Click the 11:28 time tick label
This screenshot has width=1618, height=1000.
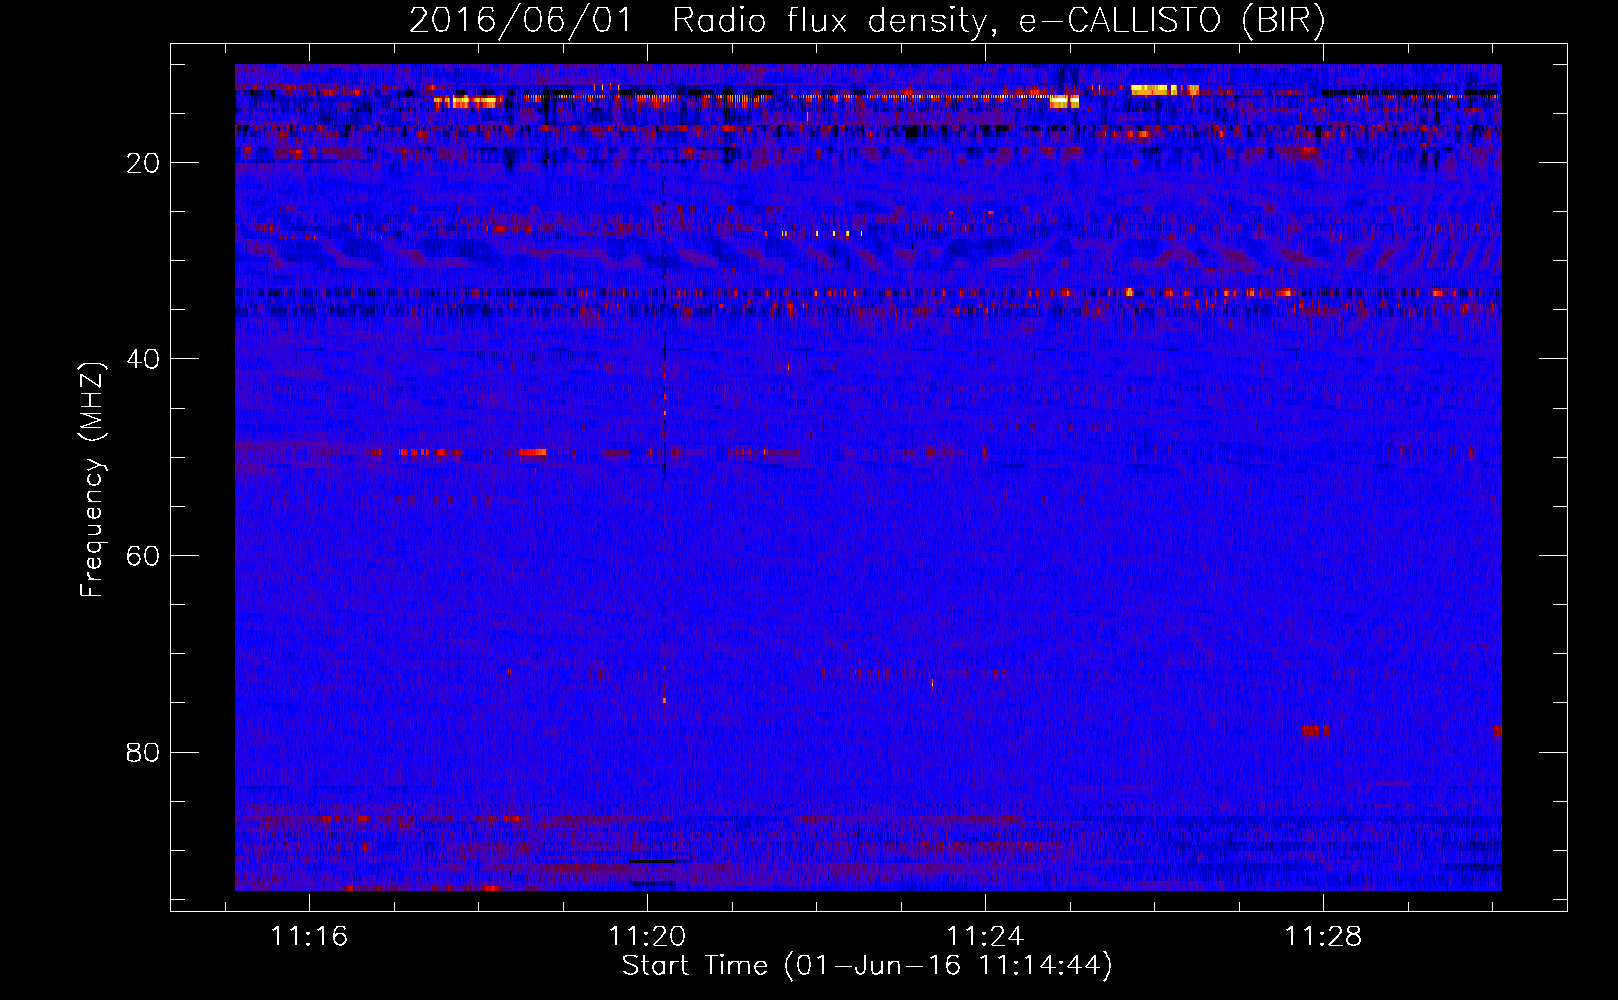1323,937
